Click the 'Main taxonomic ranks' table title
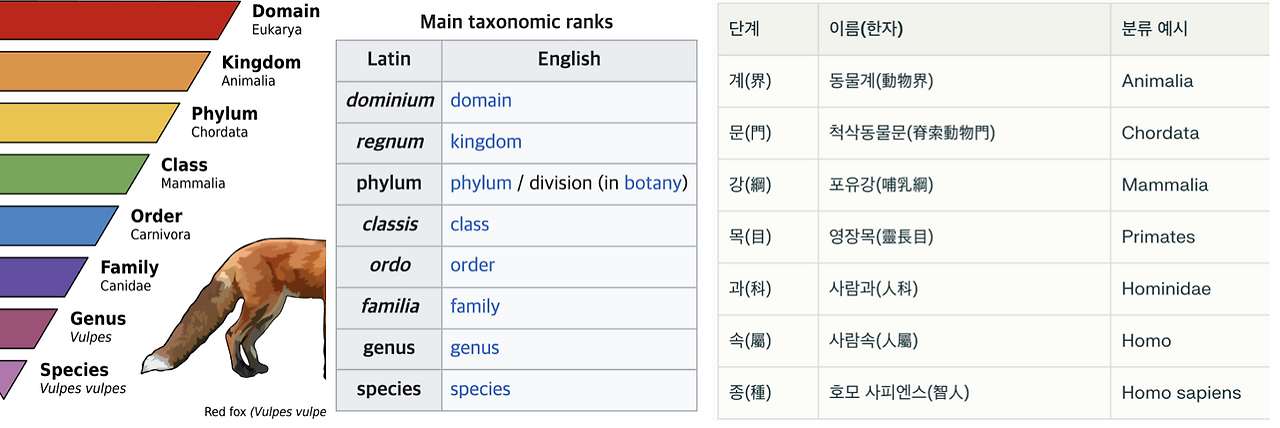Image resolution: width=1280 pixels, height=428 pixels. coord(516,21)
